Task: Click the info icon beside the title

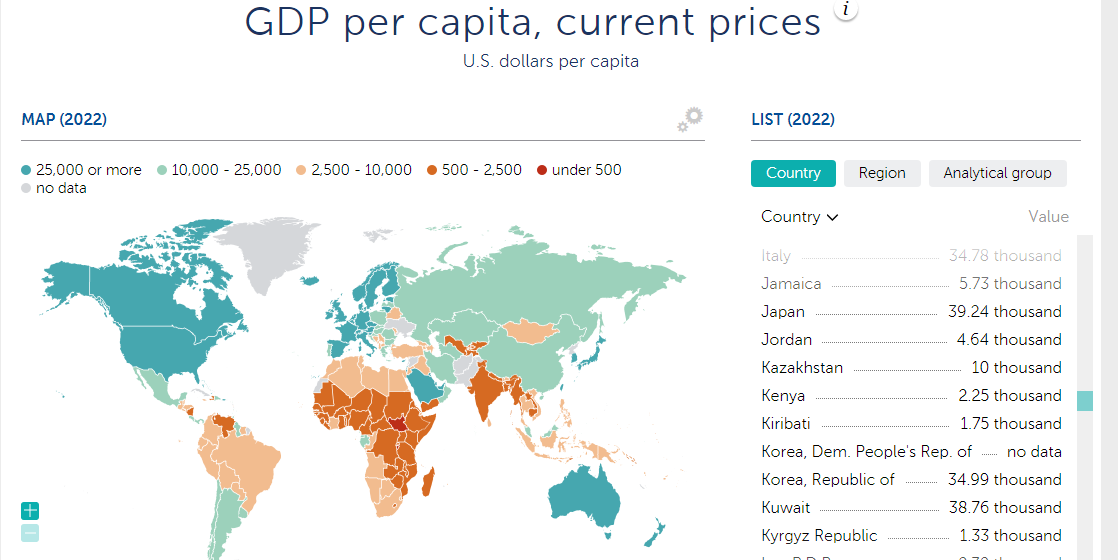Action: (846, 10)
